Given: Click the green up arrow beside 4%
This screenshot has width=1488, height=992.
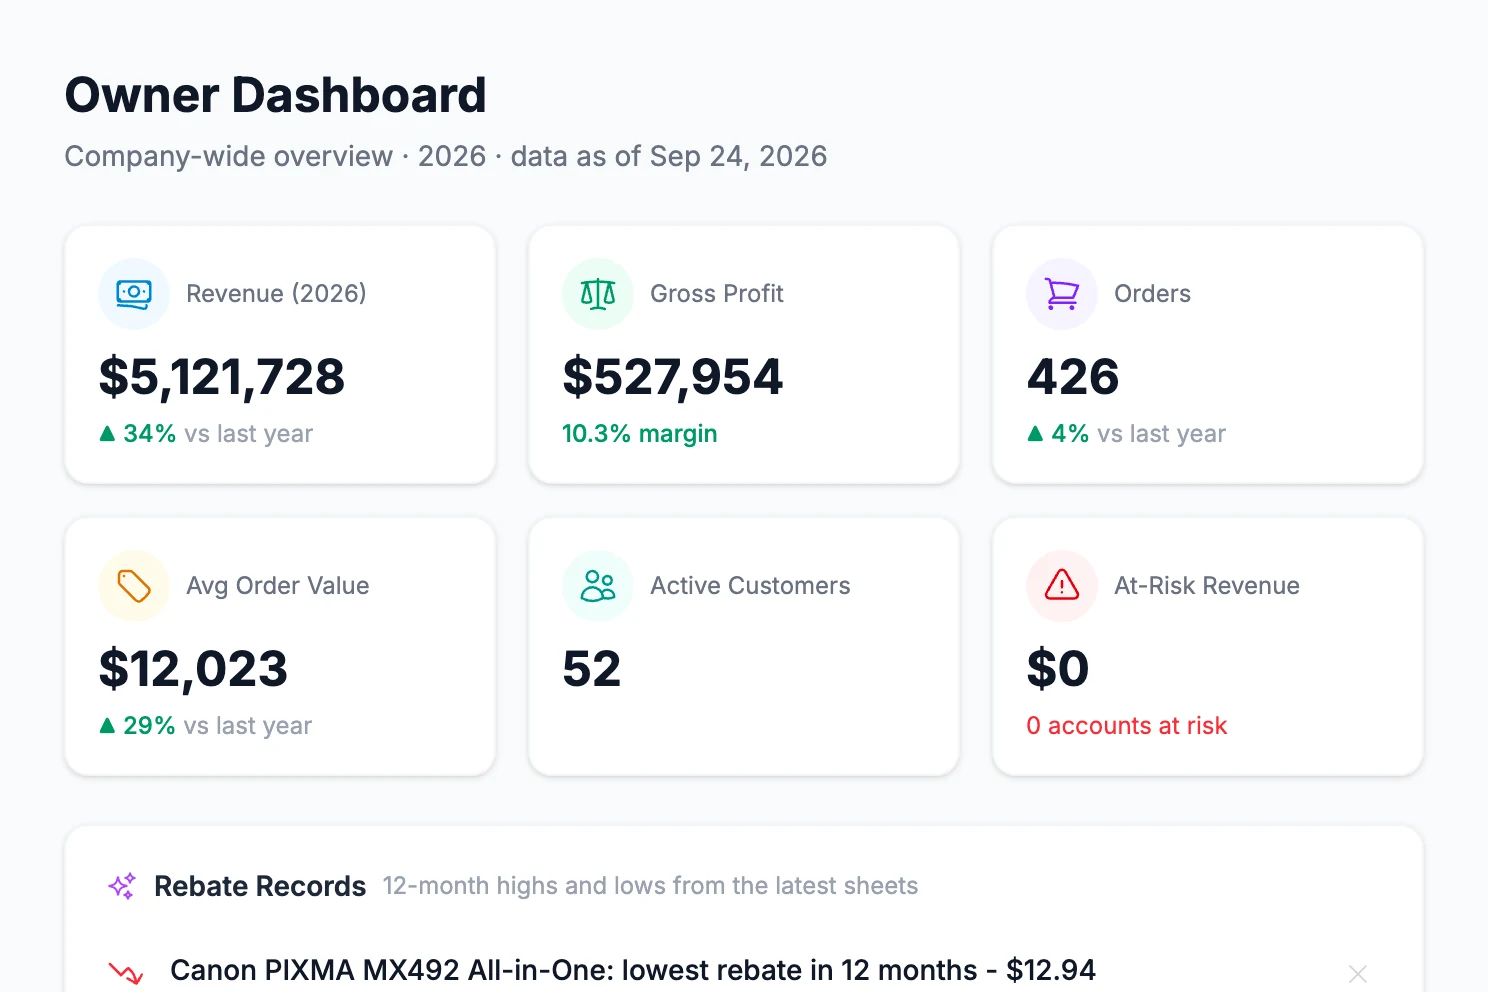Looking at the screenshot, I should [x=1036, y=434].
